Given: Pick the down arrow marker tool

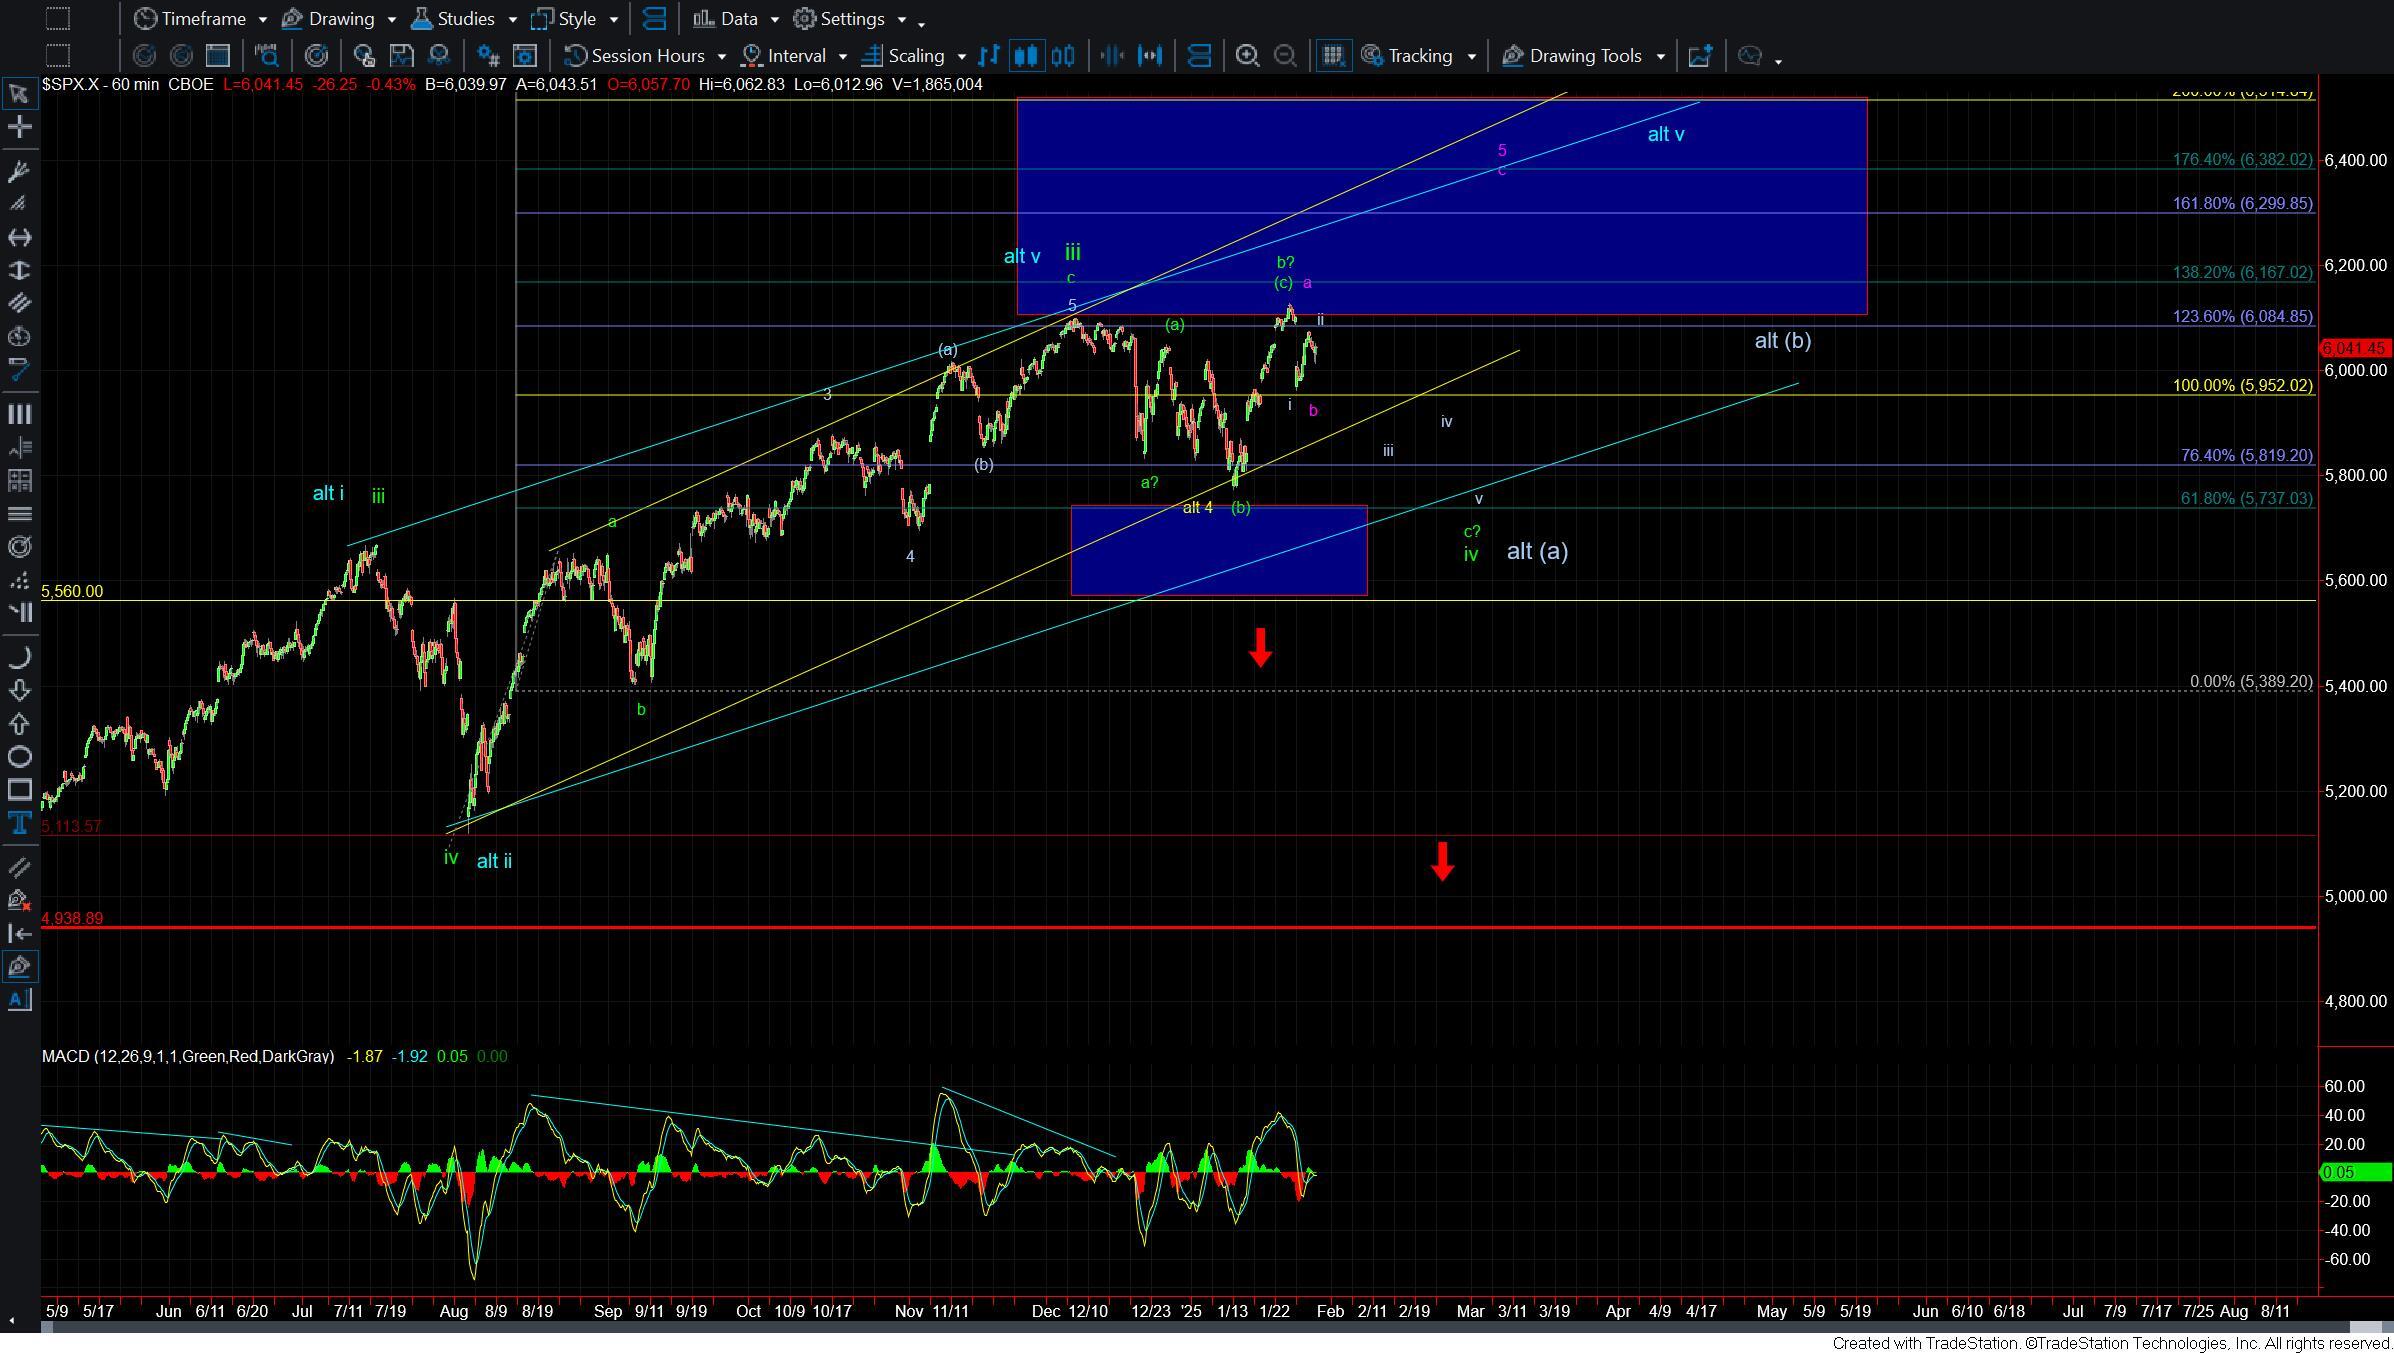Looking at the screenshot, I should [19, 690].
